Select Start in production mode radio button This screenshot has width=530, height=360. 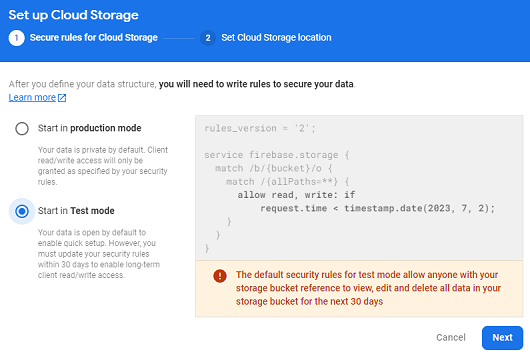pyautogui.click(x=22, y=128)
